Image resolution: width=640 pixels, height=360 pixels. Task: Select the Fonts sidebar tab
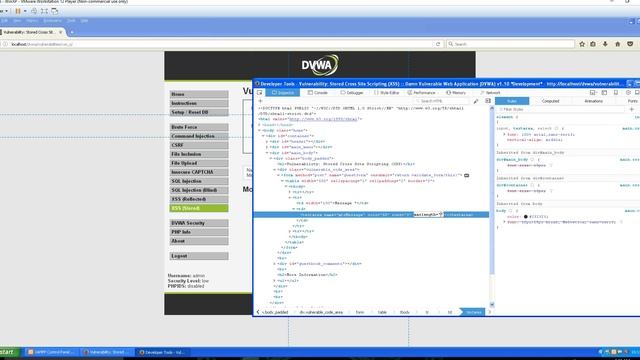(632, 101)
